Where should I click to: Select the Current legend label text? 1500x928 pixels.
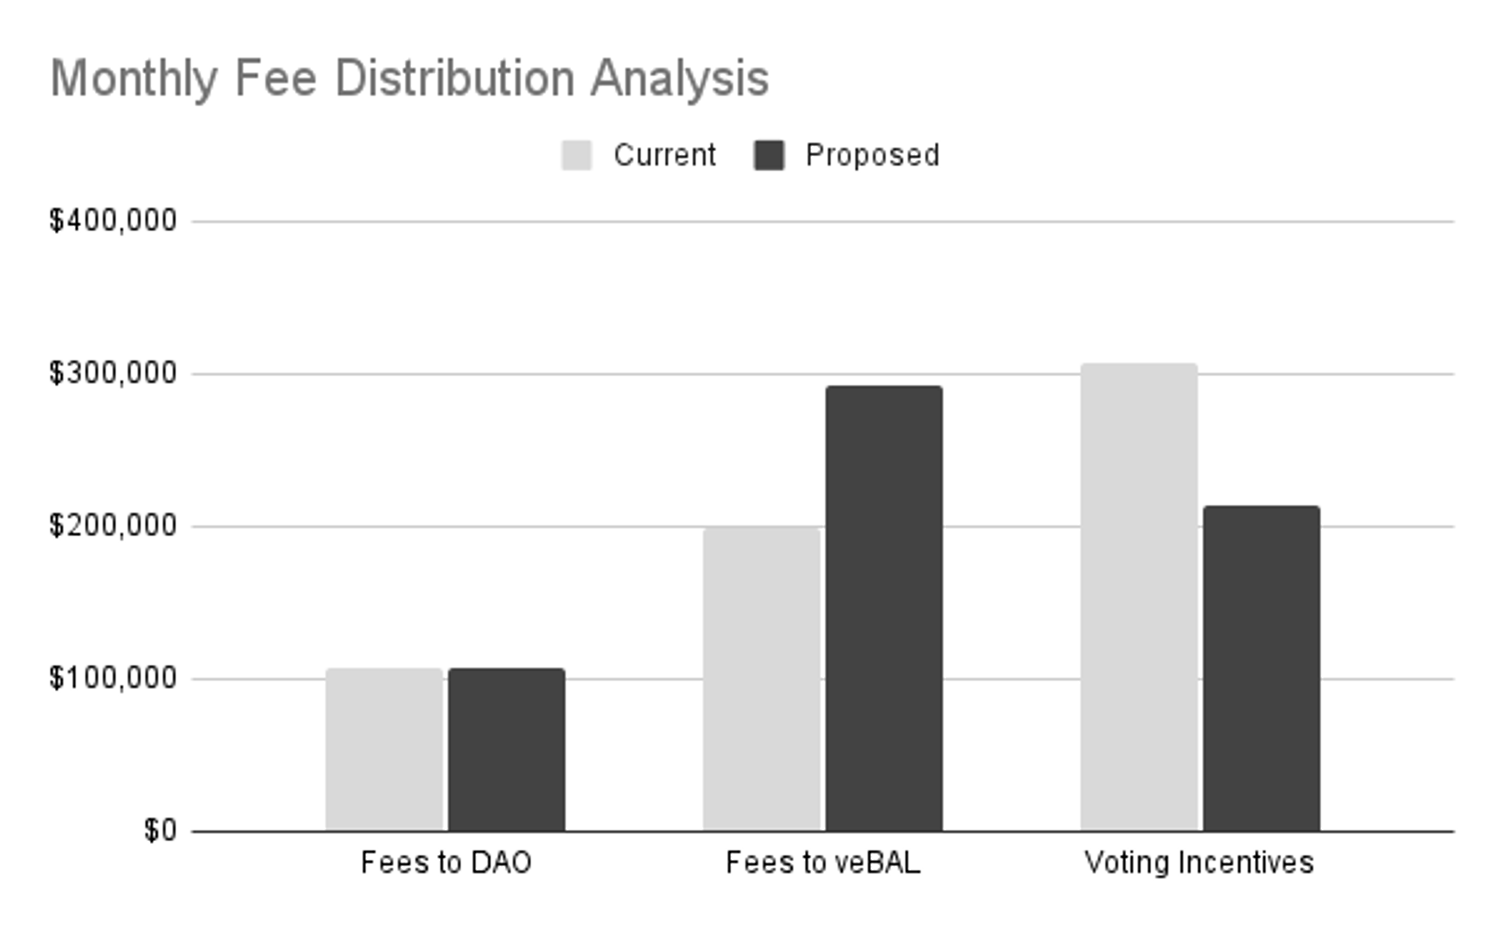[664, 155]
